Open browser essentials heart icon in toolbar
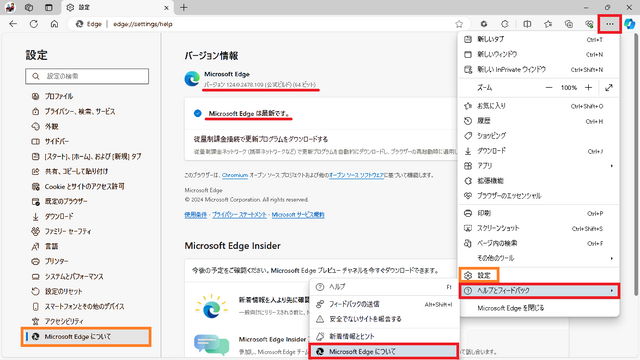Viewport: 640px width, 360px height. 589,24
